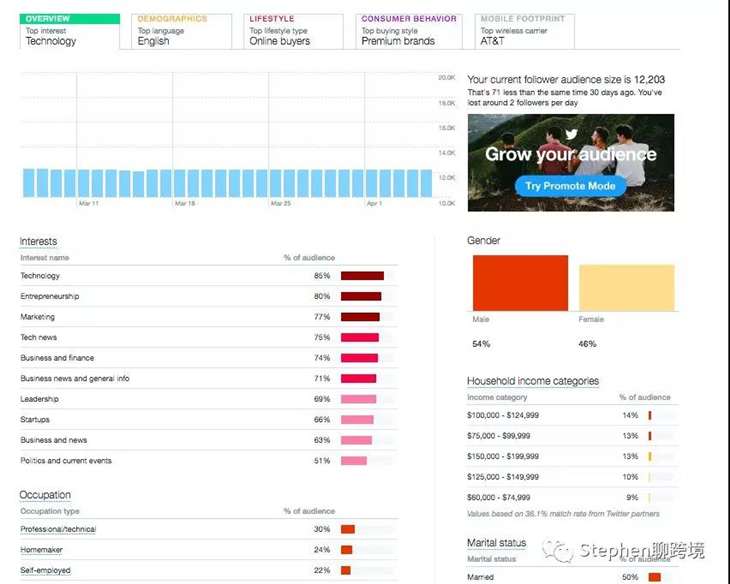Click the Homemaker occupation type link
Viewport: 730px width, 584px height.
click(x=41, y=550)
